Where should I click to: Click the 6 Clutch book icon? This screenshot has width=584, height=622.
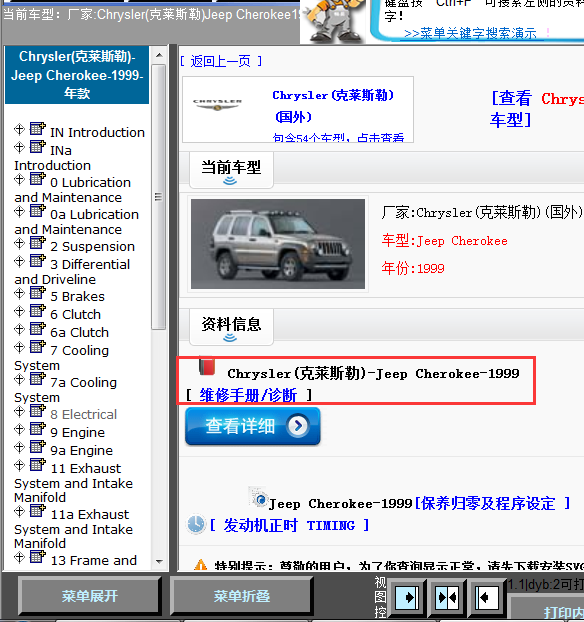click(38, 311)
